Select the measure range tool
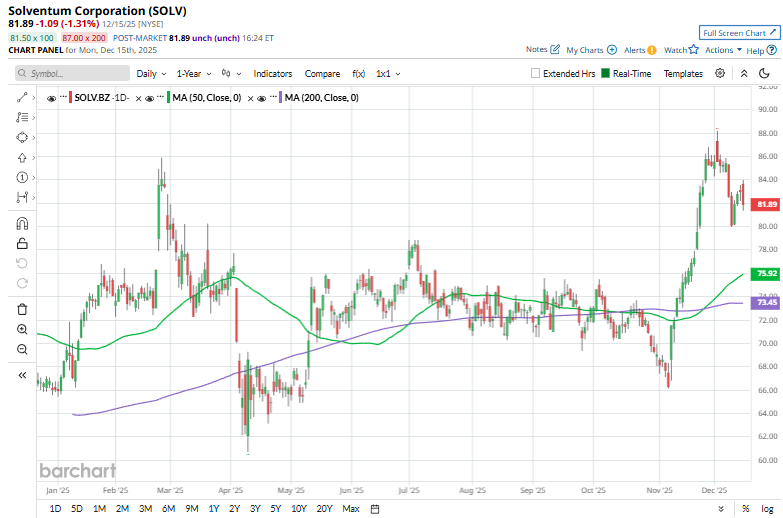The image size is (783, 518). click(x=21, y=197)
